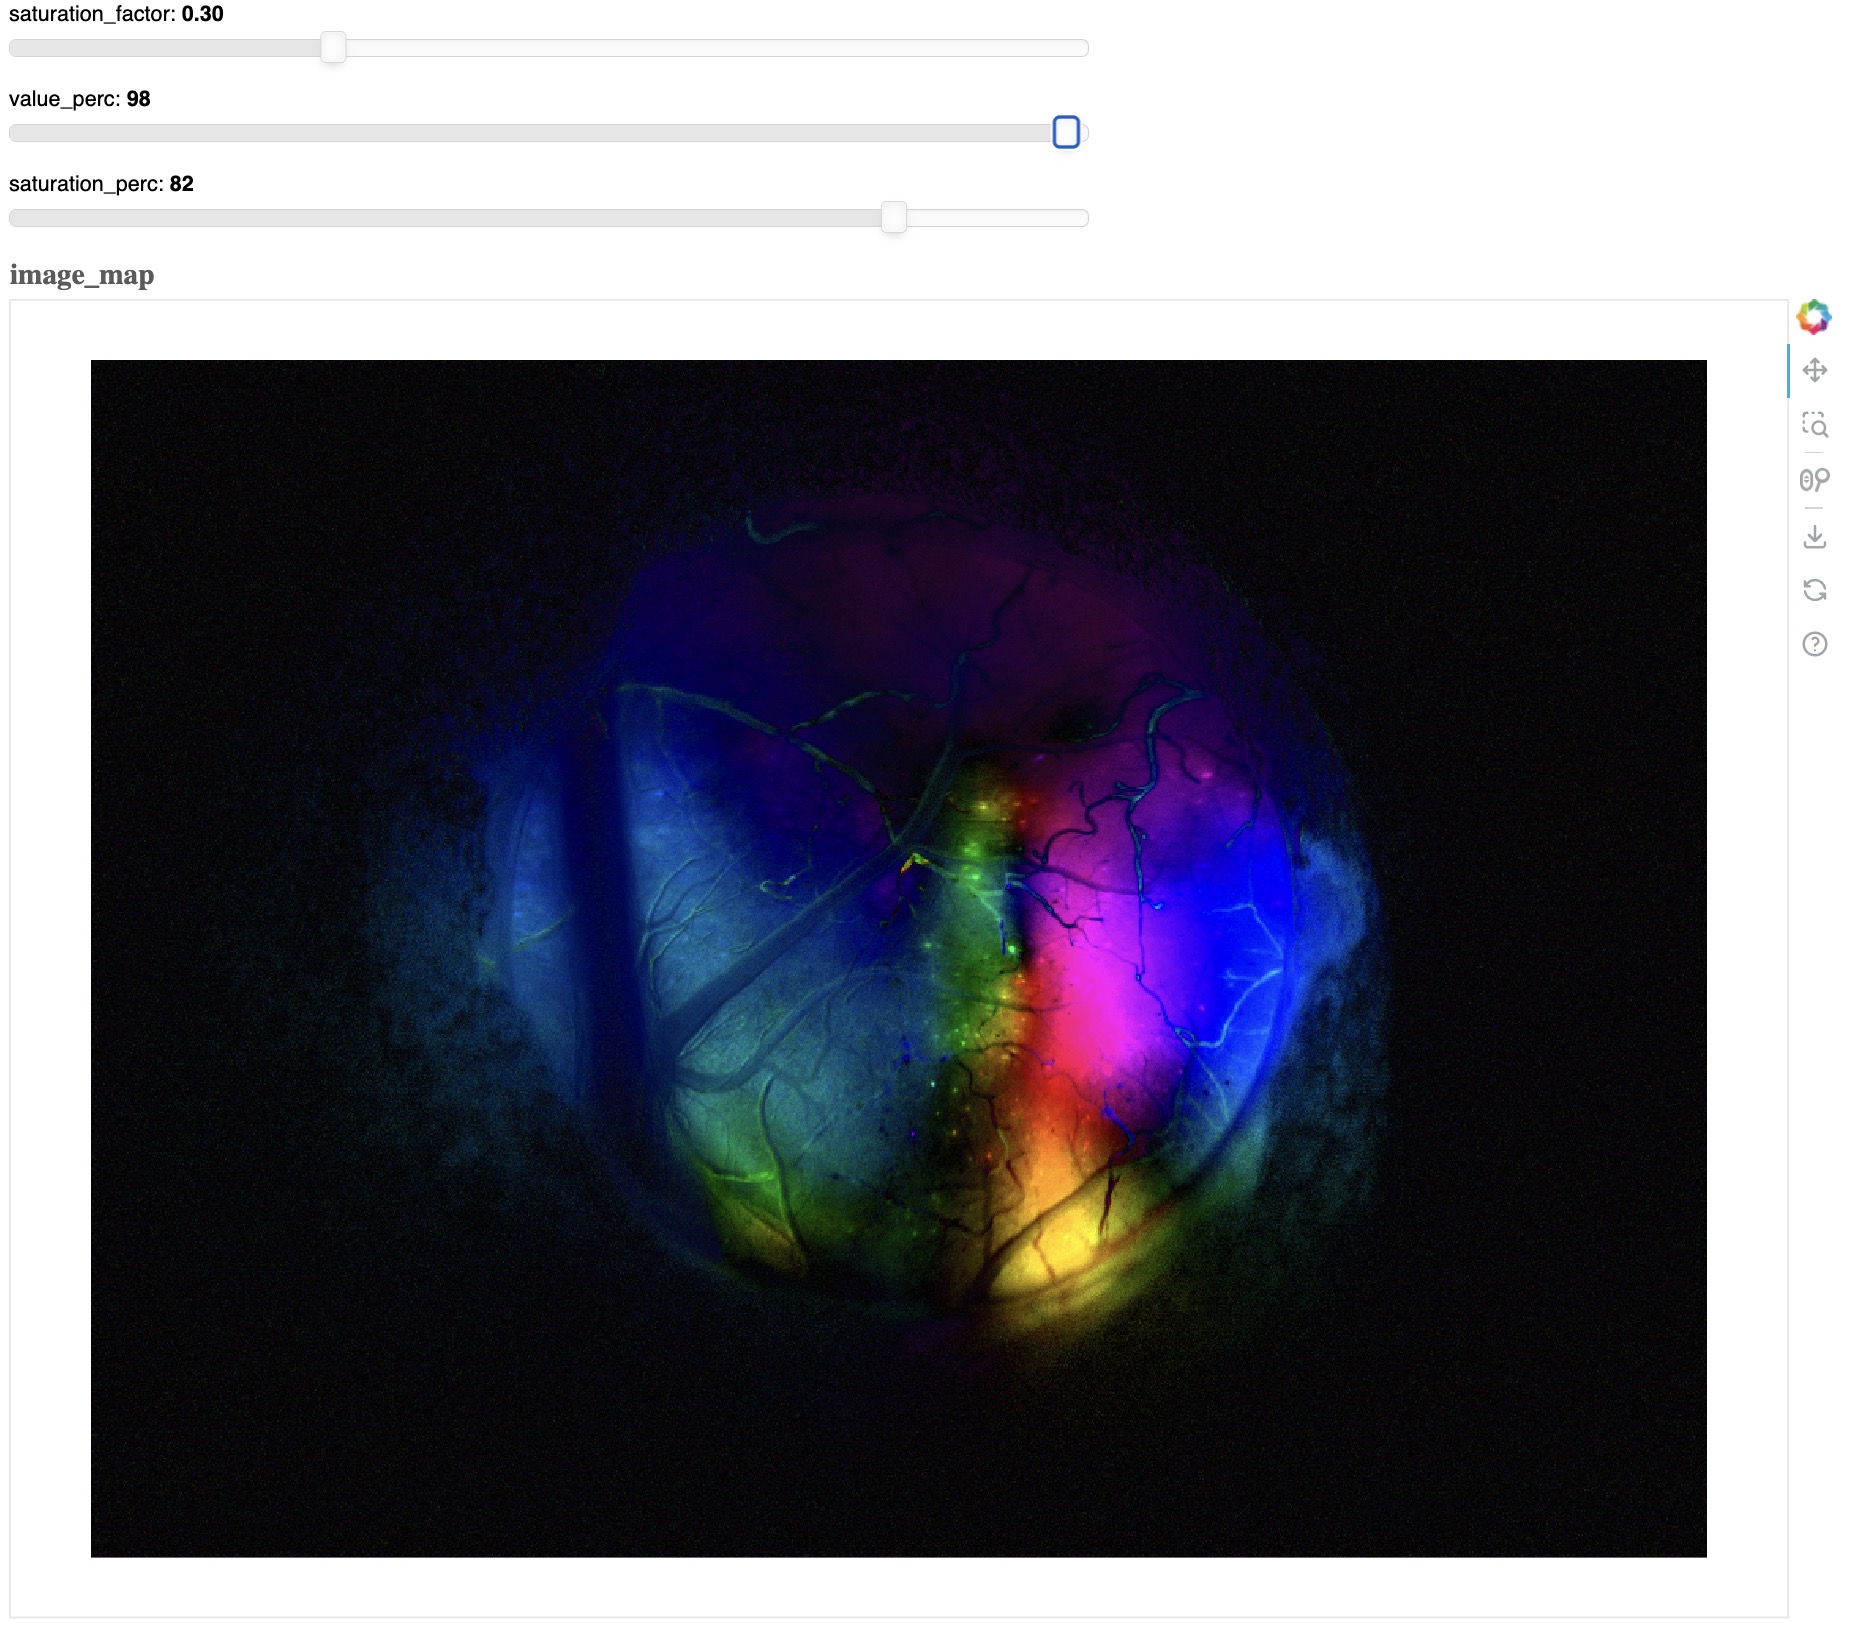Click the colored retinotopy image plot
Viewport: 1852px width, 1644px height.
898,958
